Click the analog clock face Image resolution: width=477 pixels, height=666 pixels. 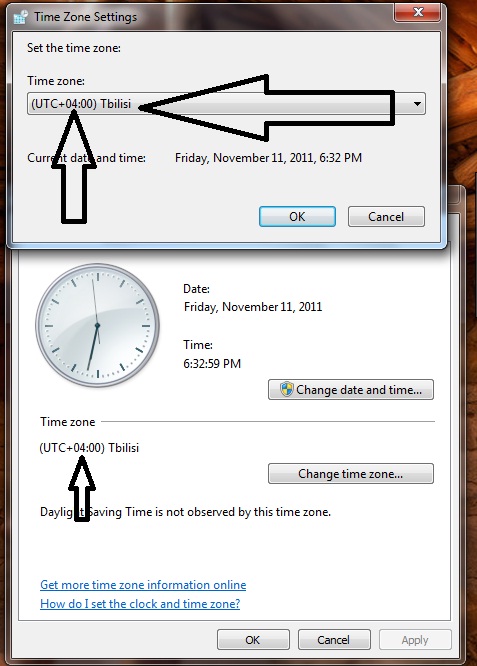coord(97,325)
